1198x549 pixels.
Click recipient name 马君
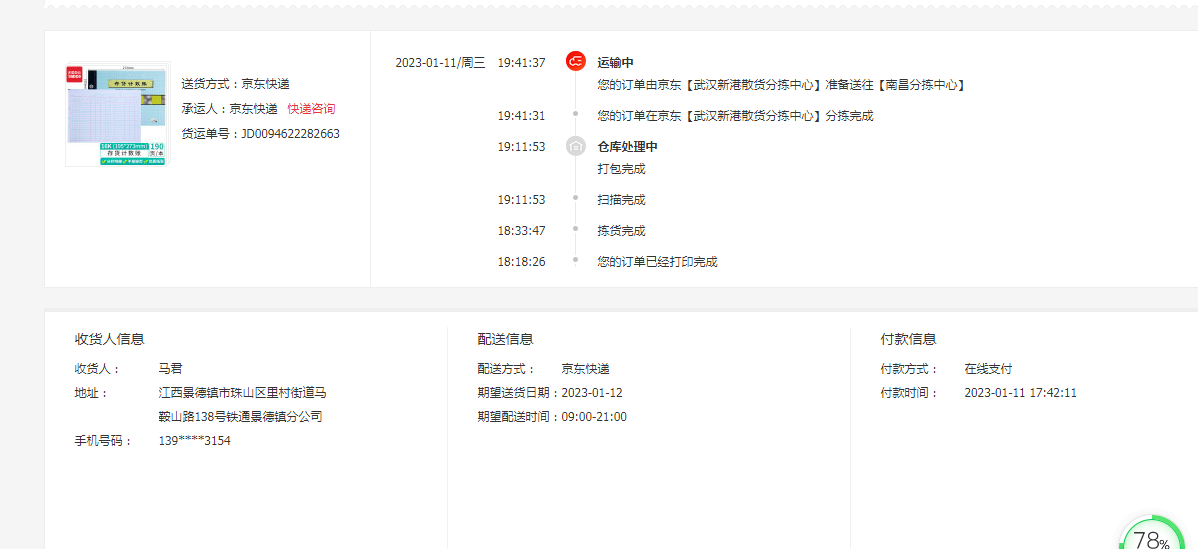coord(170,369)
